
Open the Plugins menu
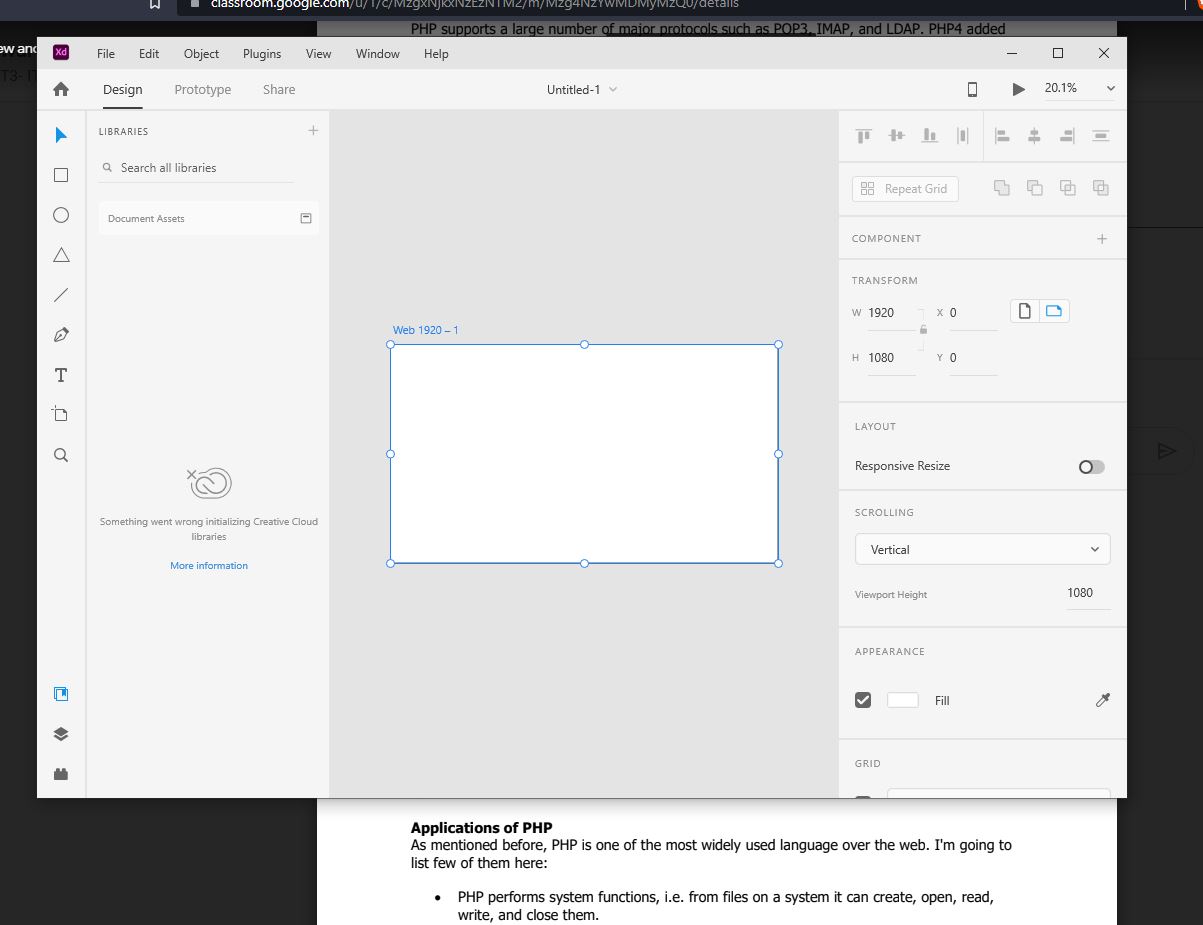(x=262, y=54)
